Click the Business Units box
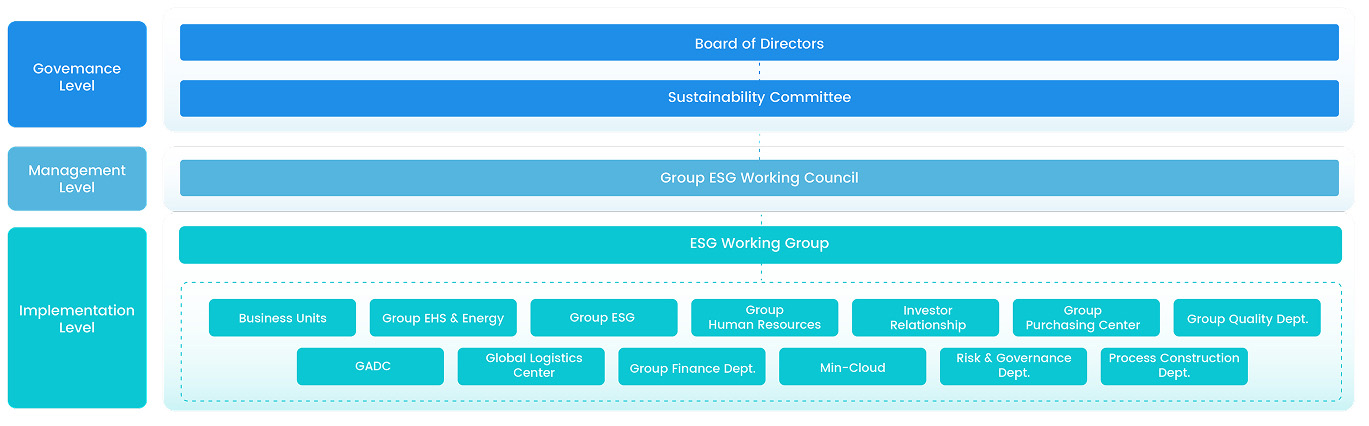 282,318
